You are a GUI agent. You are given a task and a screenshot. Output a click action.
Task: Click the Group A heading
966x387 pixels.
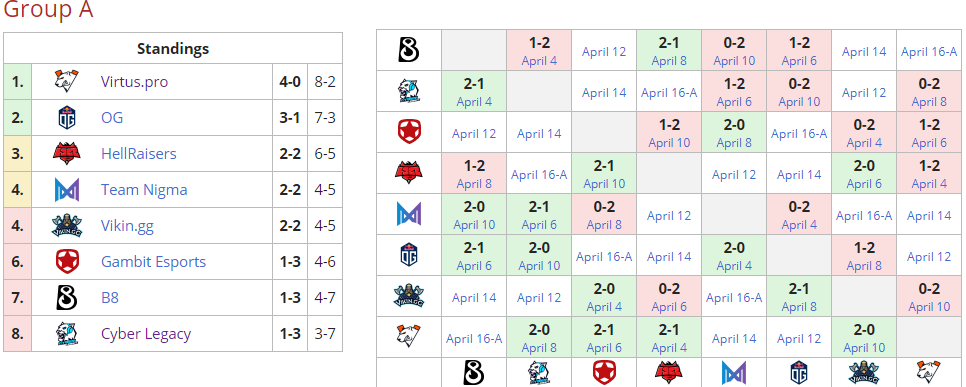48,10
